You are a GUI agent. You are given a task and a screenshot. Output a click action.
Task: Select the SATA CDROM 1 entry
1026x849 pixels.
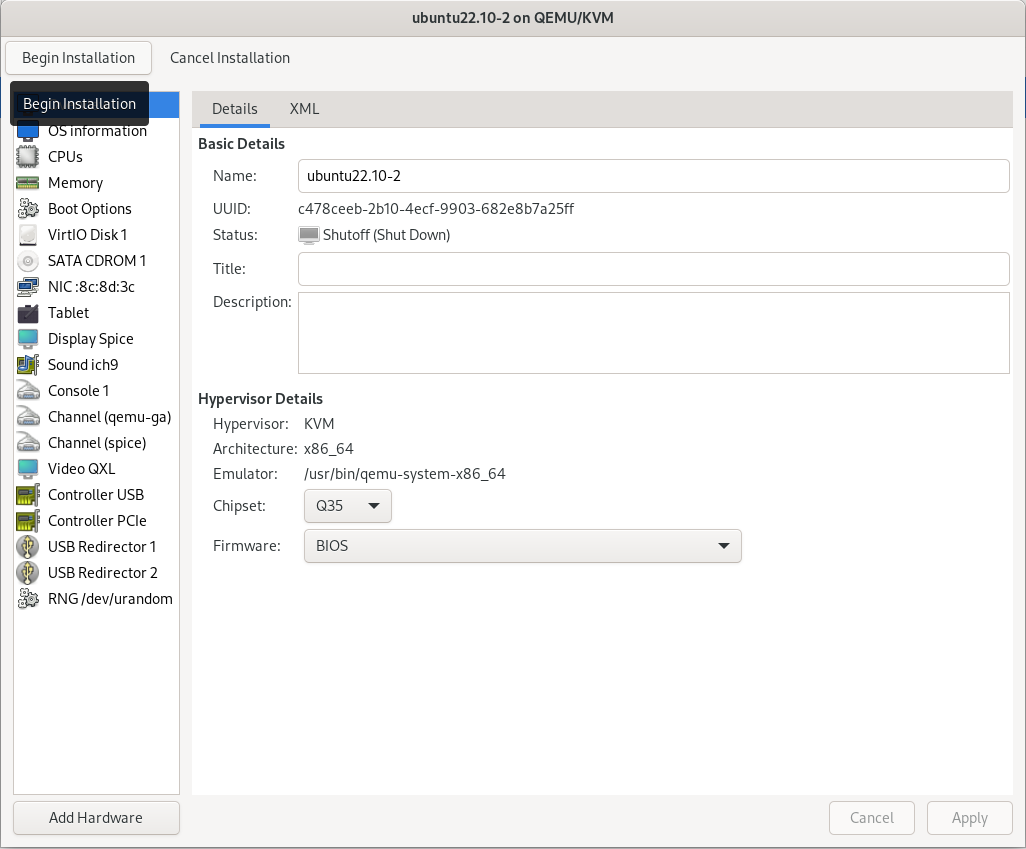click(96, 261)
